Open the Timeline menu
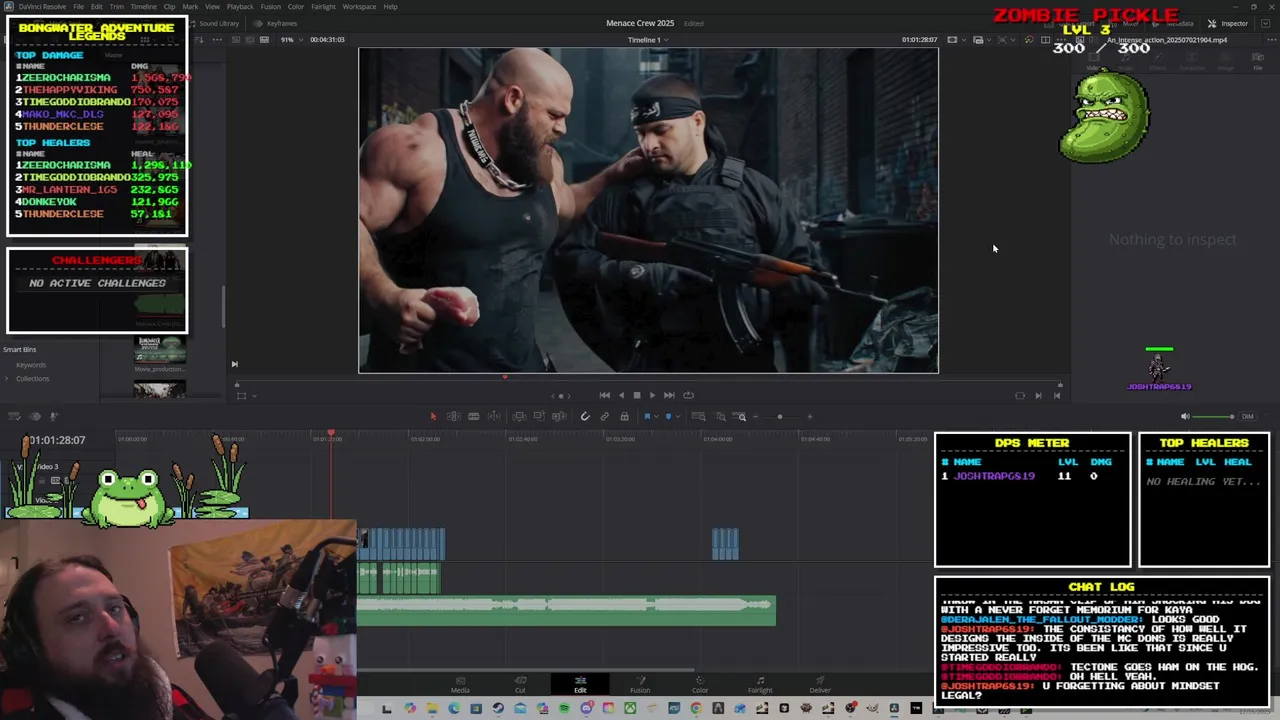The image size is (1280, 720). click(x=144, y=7)
